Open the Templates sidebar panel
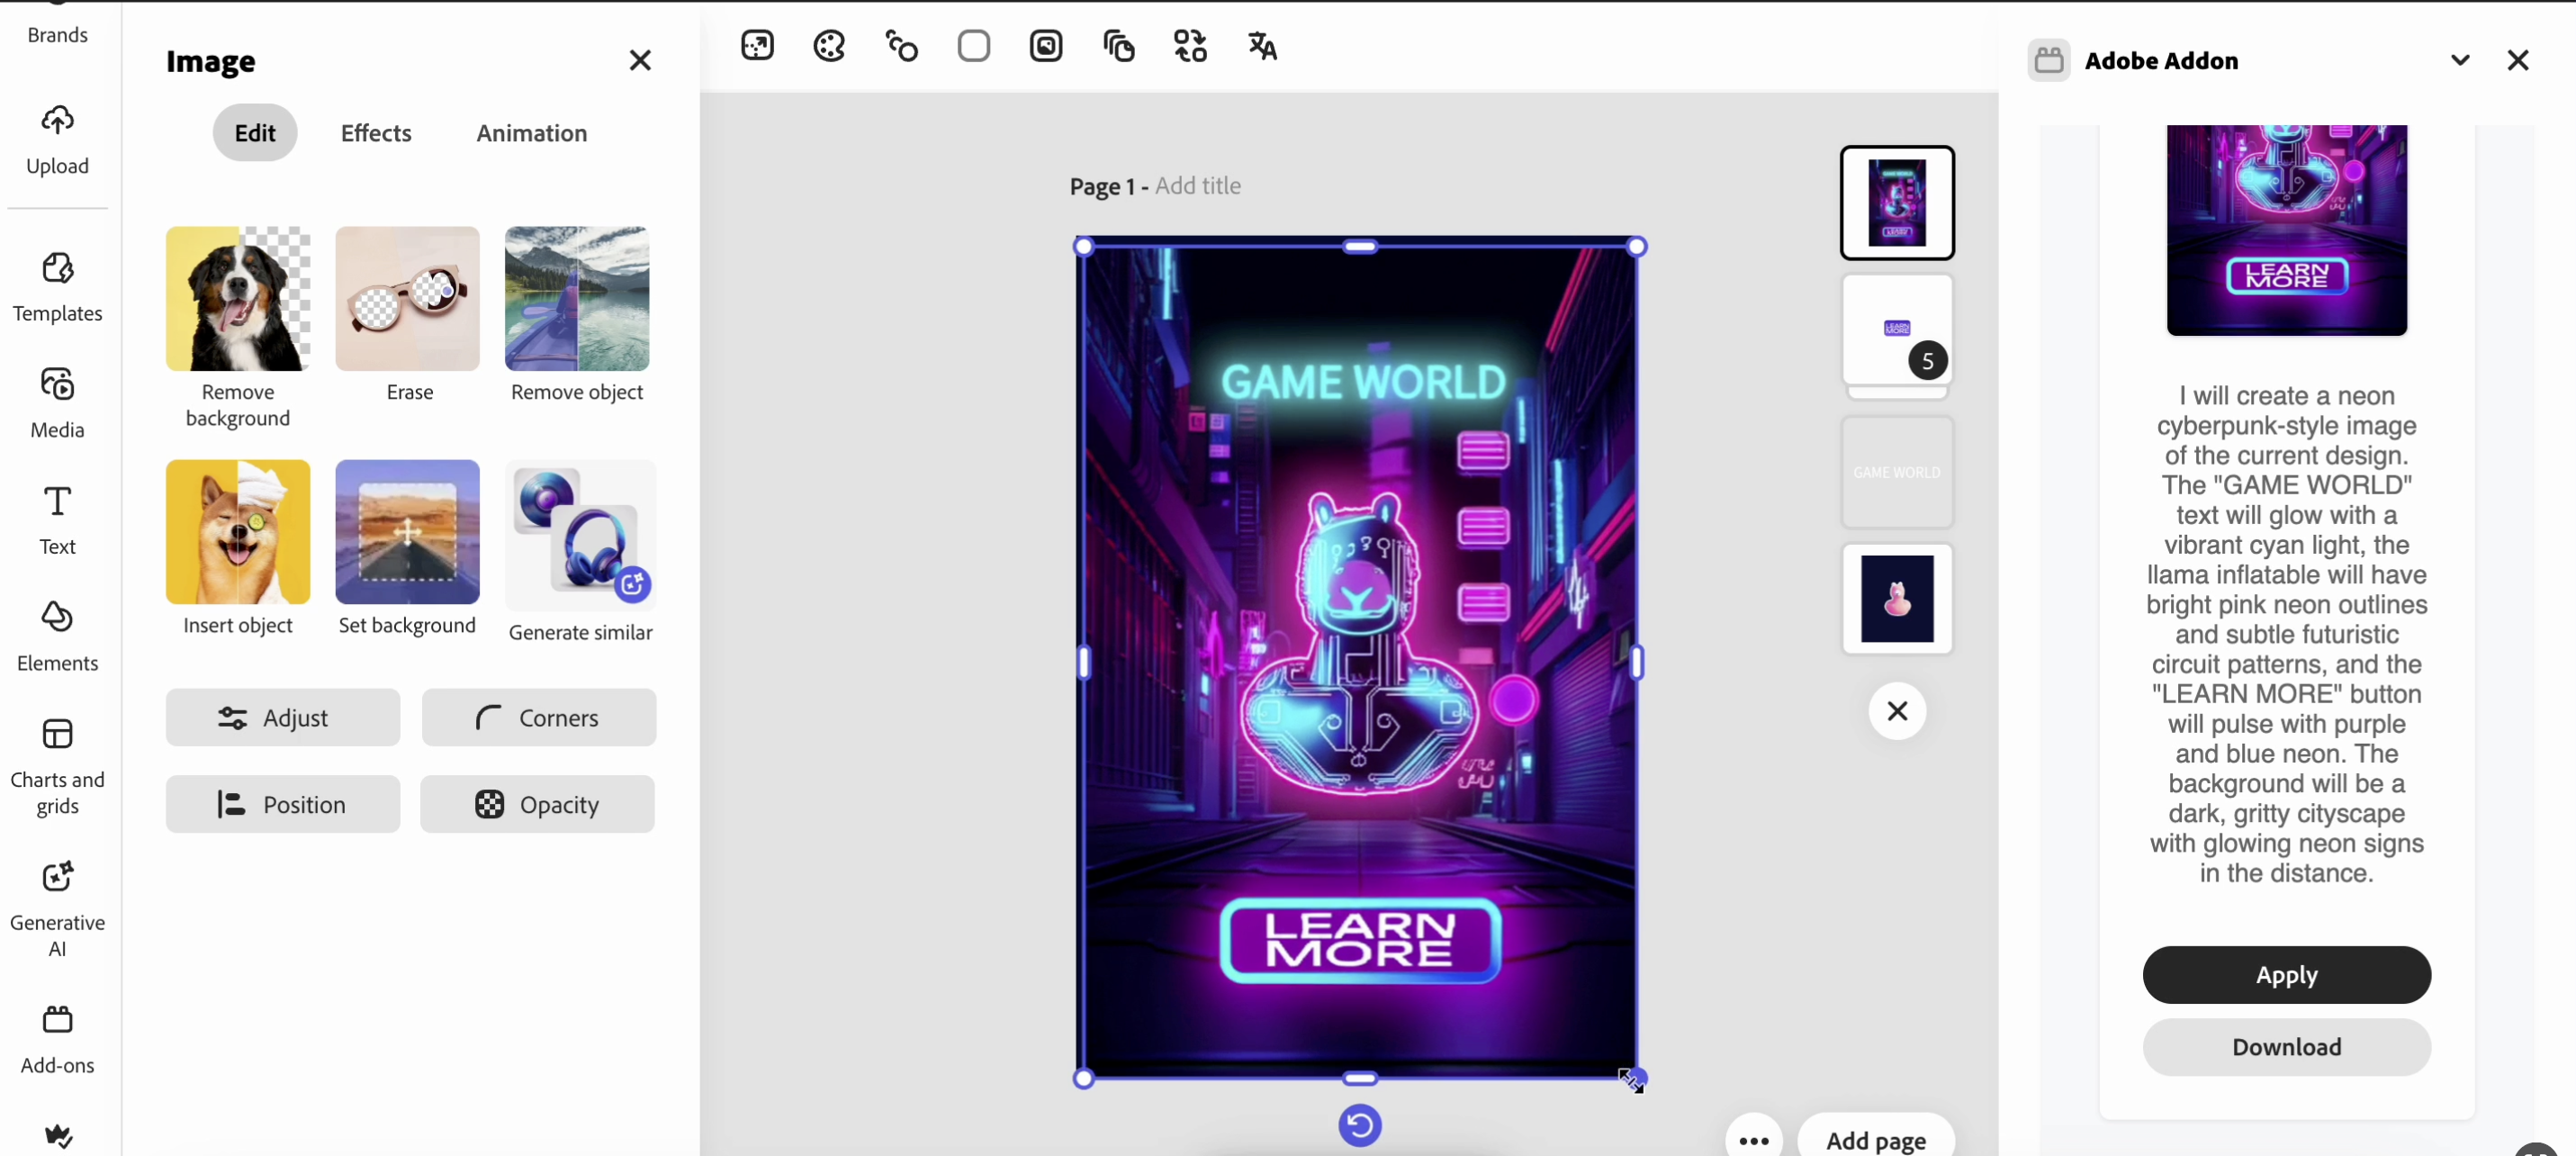This screenshot has height=1156, width=2576. coord(57,286)
